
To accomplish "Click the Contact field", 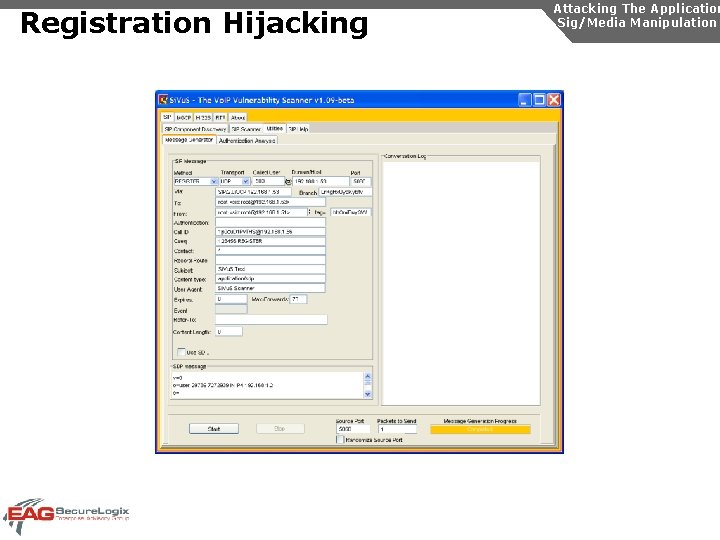I will (270, 251).
